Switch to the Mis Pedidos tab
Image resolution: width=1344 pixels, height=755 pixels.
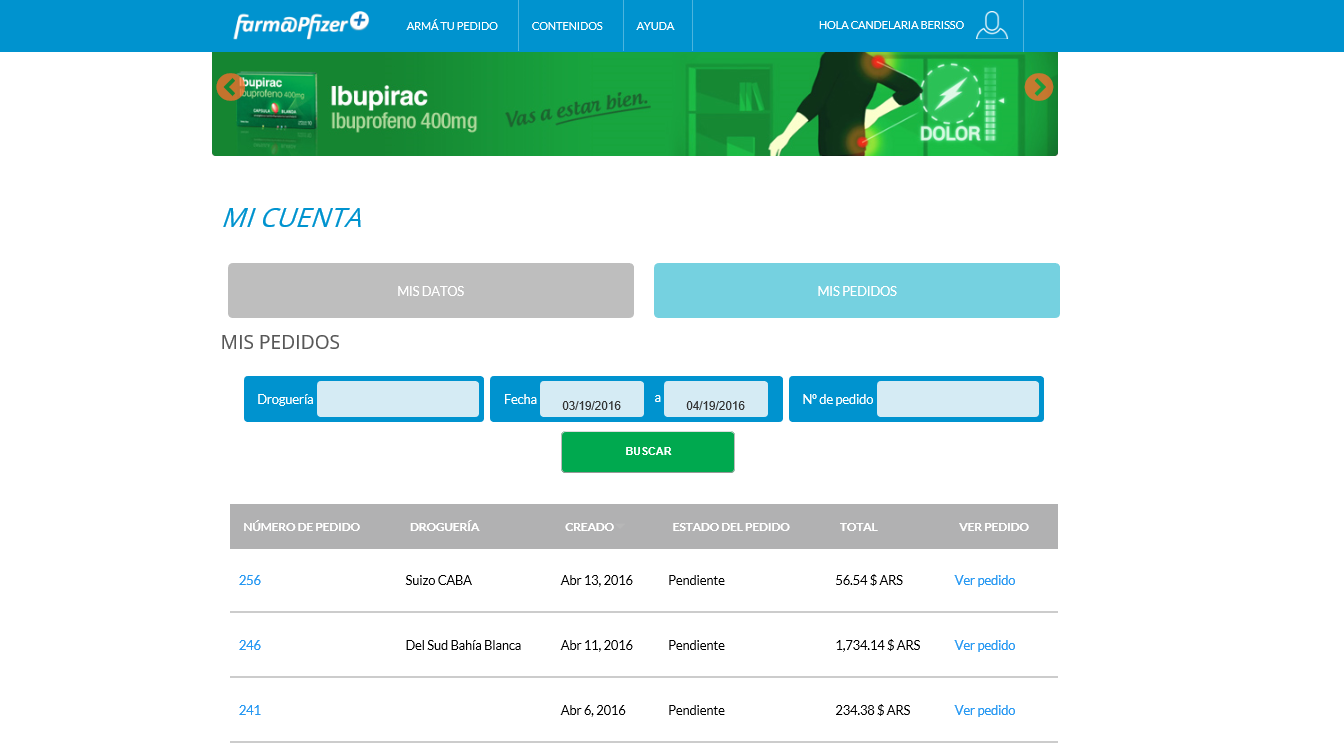pyautogui.click(x=857, y=291)
